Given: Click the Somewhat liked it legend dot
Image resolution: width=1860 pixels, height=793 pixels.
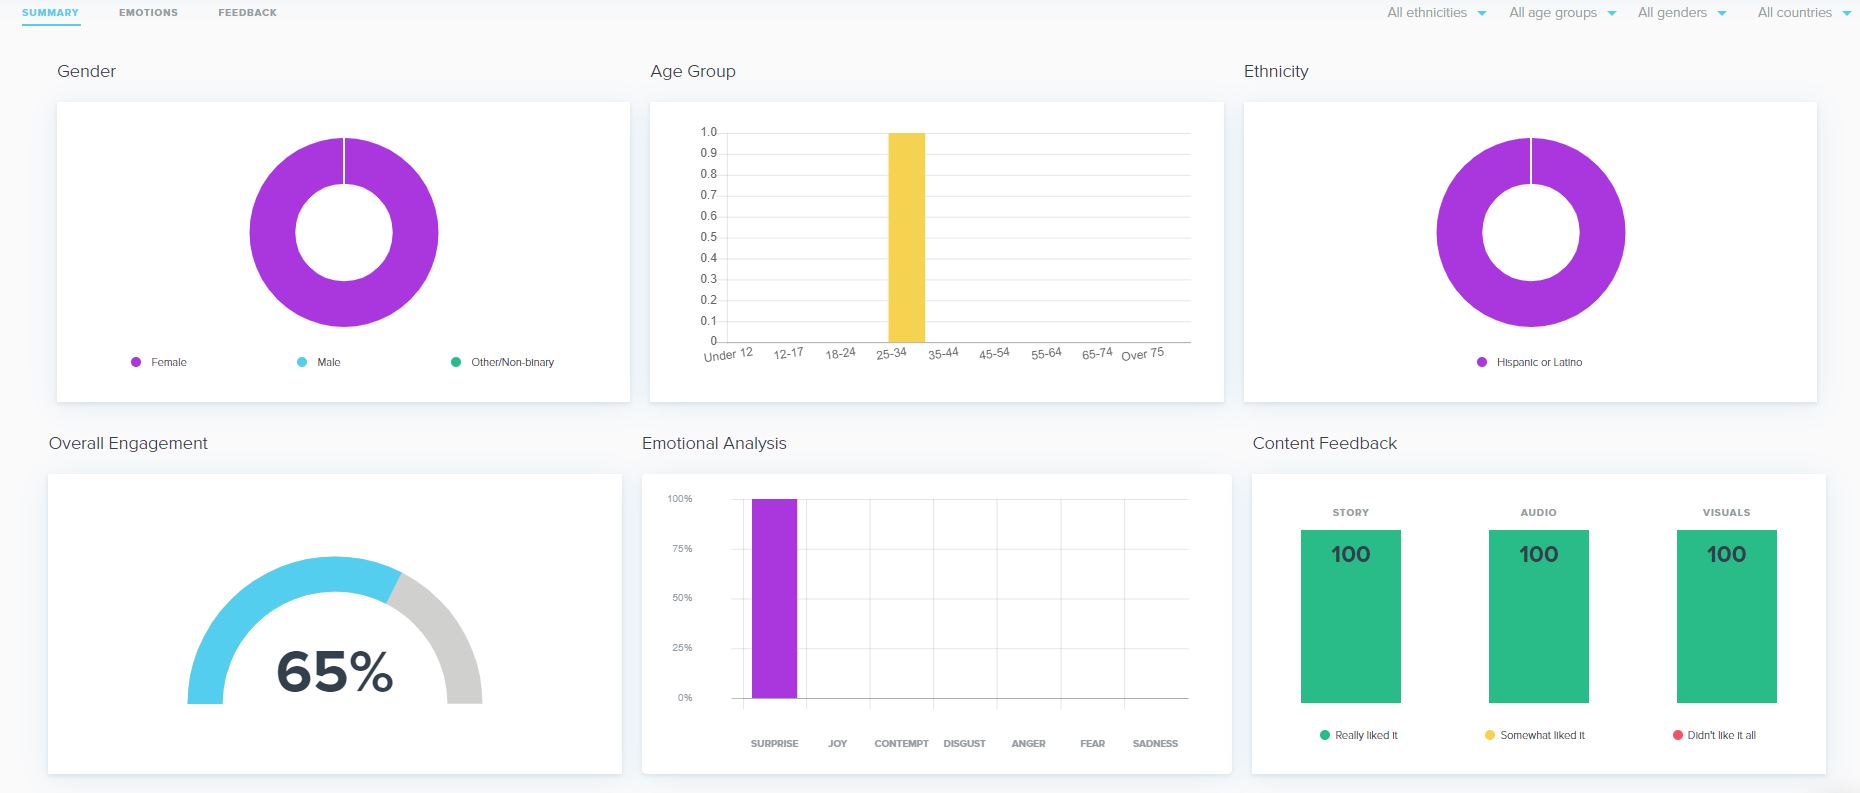Looking at the screenshot, I should tap(1490, 735).
